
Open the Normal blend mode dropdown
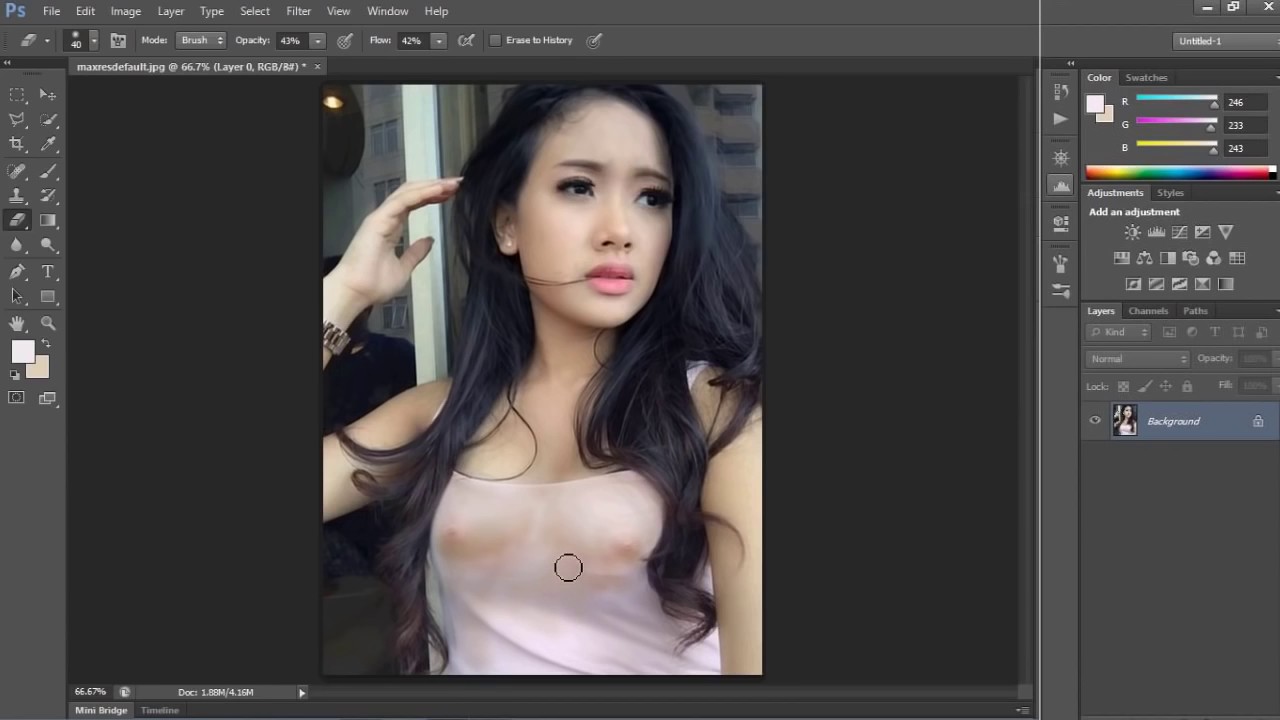[x=1138, y=358]
